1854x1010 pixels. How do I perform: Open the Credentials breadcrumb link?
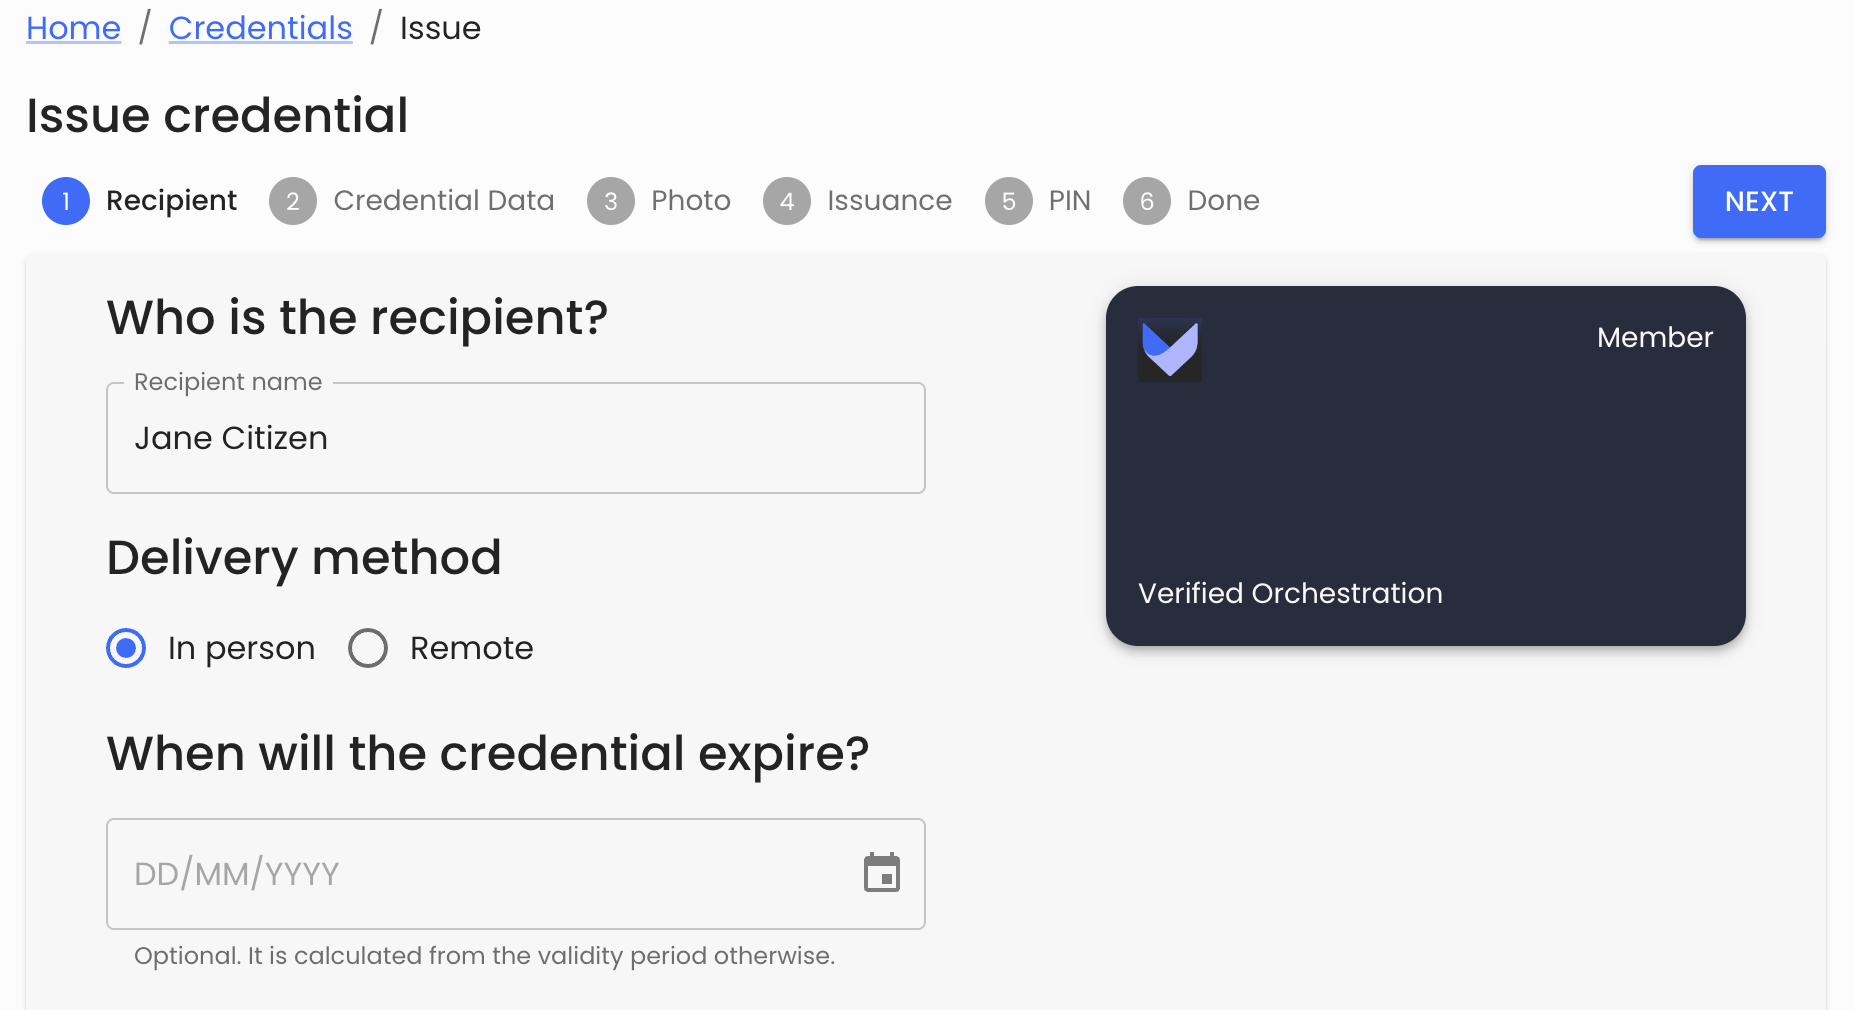[x=260, y=27]
